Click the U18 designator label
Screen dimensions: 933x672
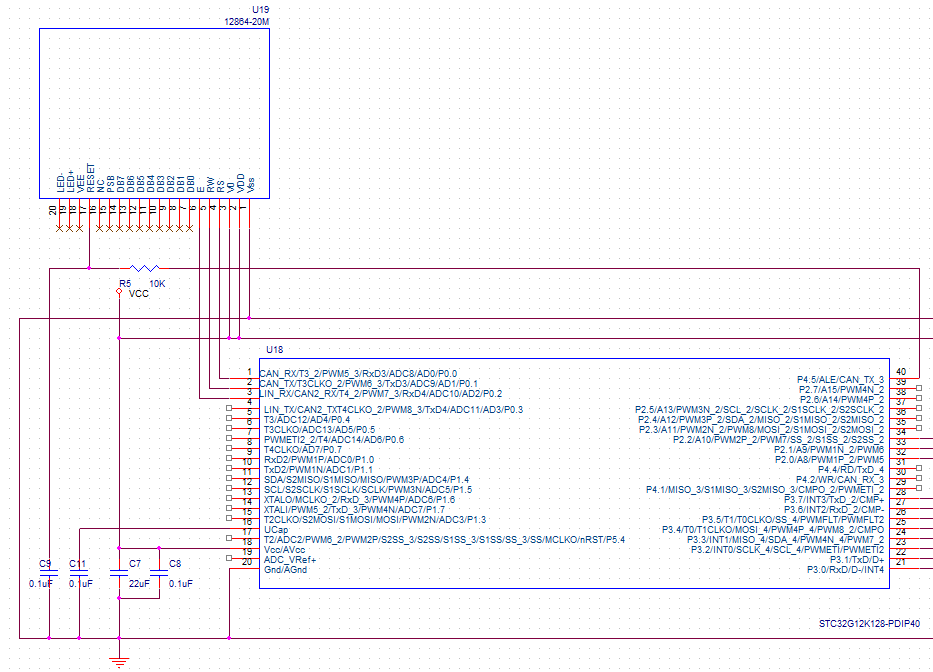[274, 349]
